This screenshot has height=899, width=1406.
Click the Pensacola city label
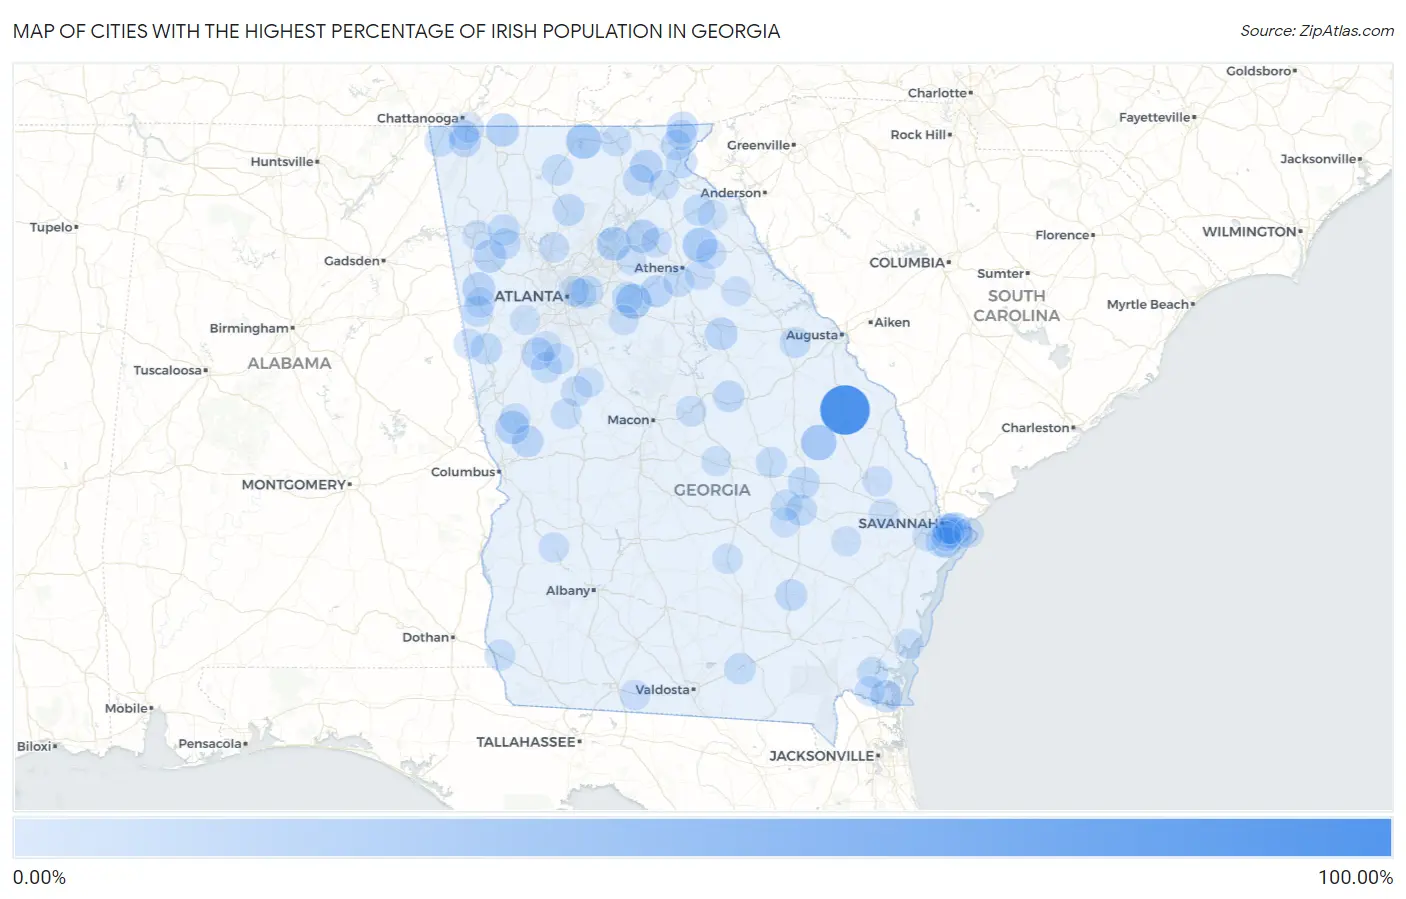point(210,744)
